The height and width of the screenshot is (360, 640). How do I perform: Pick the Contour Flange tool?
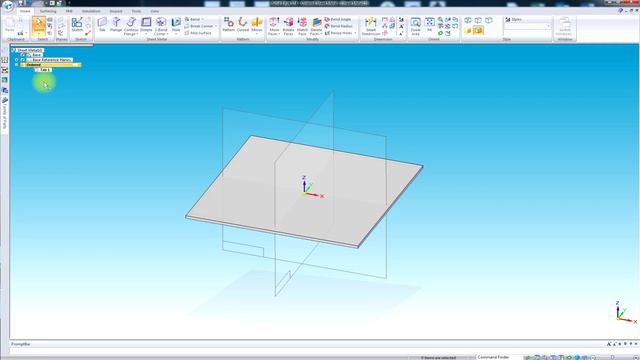coord(131,25)
